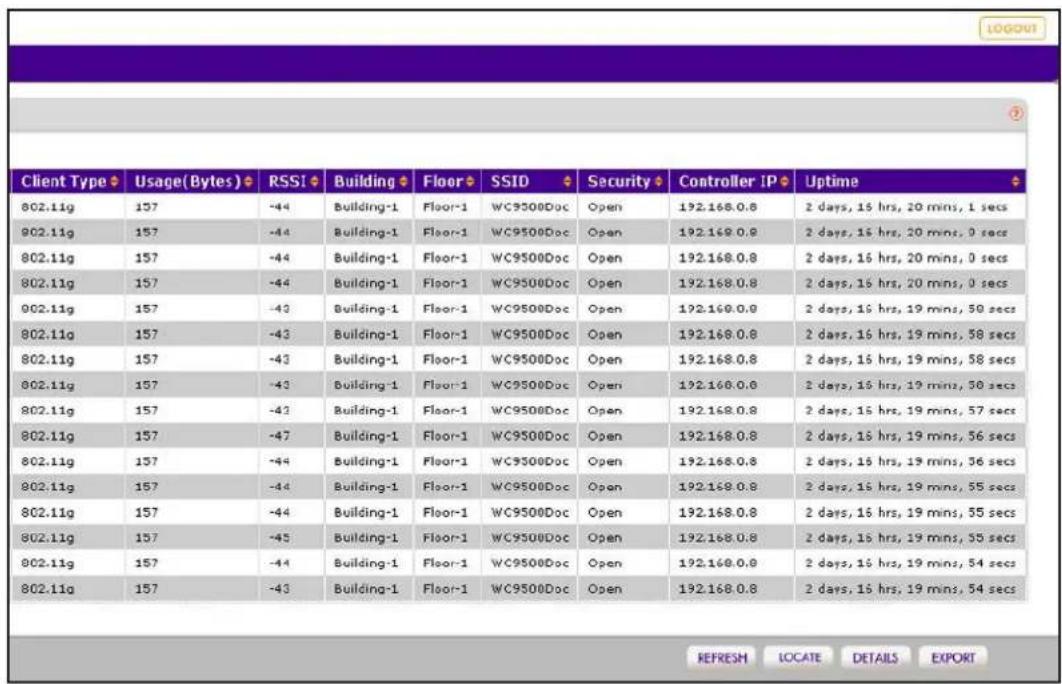Click usage 157 in the 57 secs row

[146, 410]
